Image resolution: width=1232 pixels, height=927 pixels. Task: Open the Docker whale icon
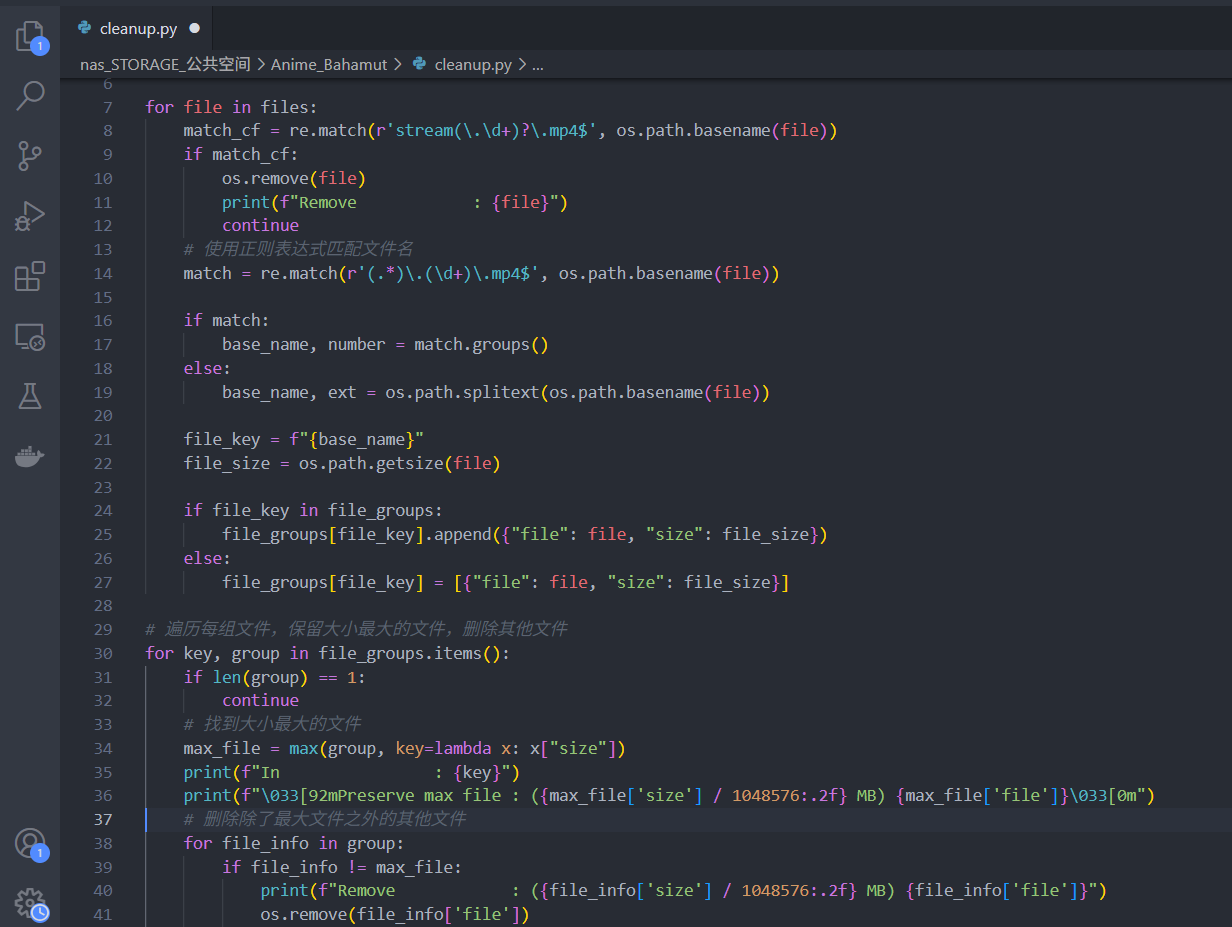tap(30, 456)
